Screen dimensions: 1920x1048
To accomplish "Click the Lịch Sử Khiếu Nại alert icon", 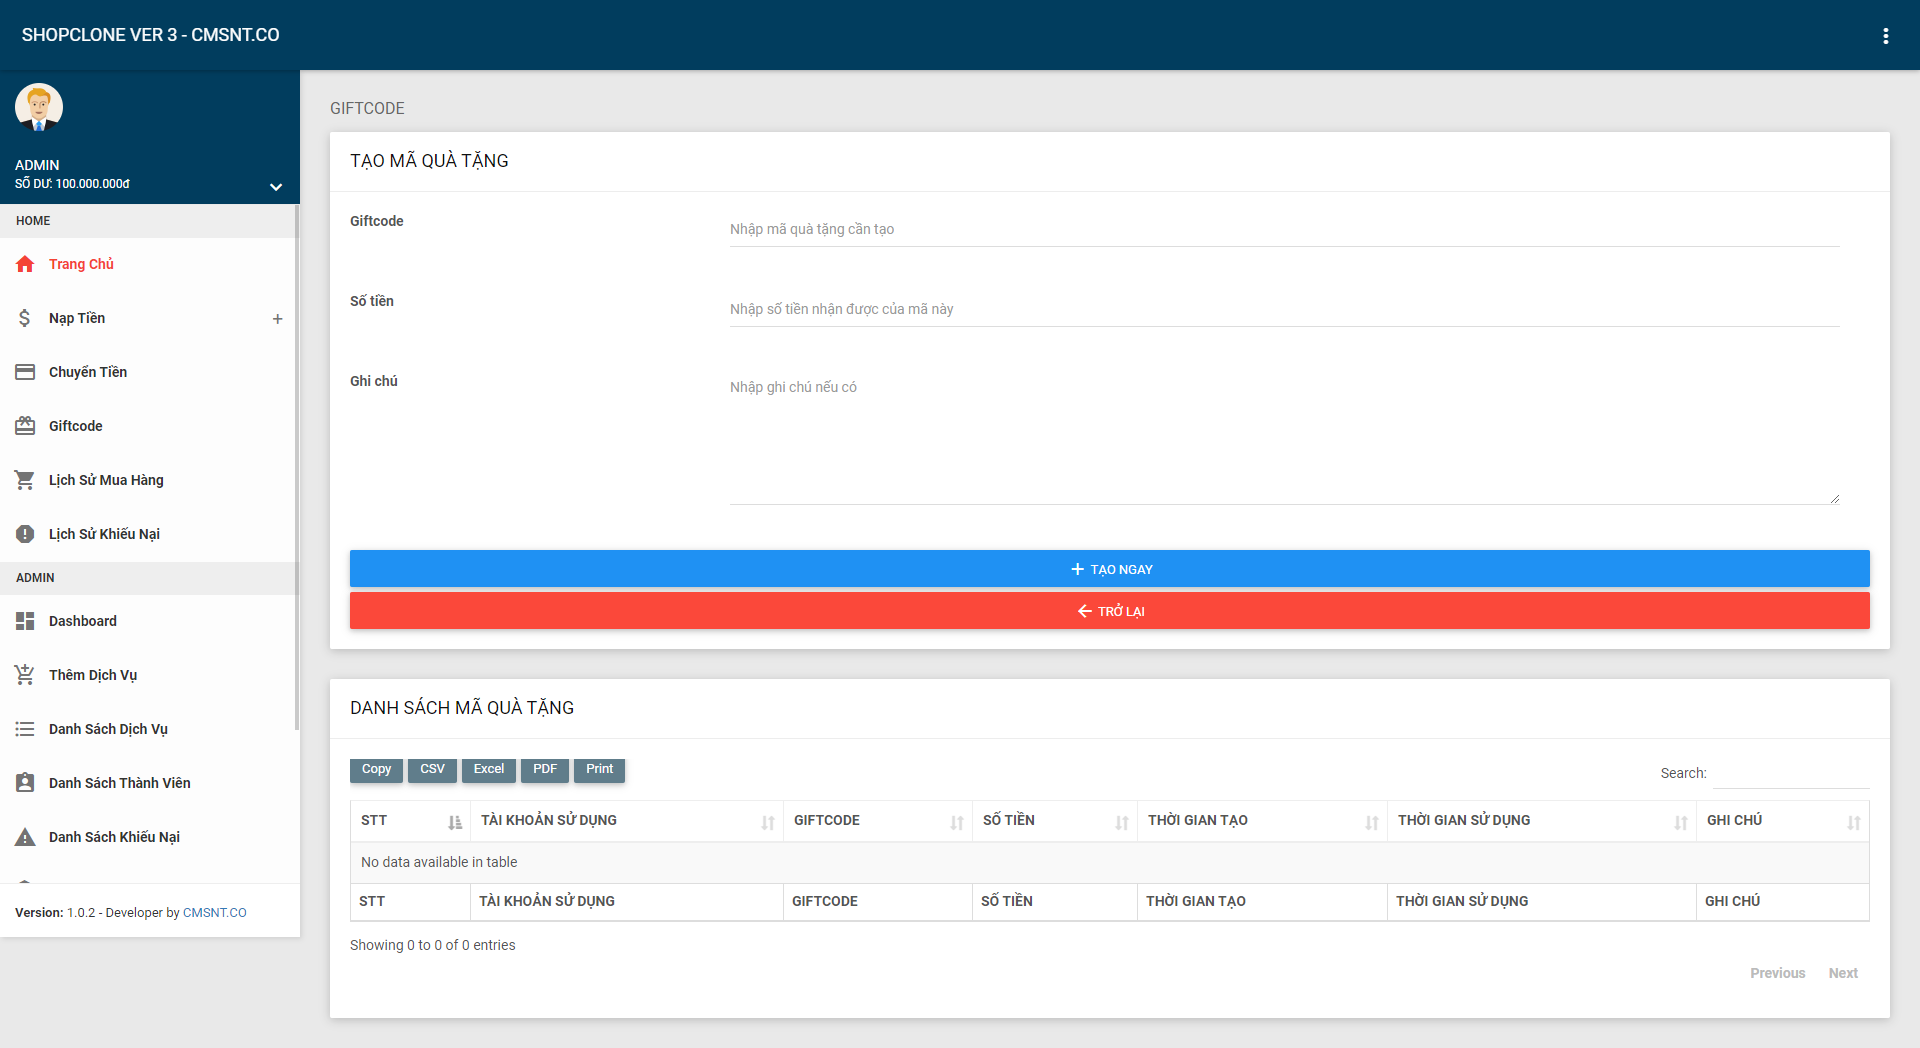I will (x=25, y=534).
